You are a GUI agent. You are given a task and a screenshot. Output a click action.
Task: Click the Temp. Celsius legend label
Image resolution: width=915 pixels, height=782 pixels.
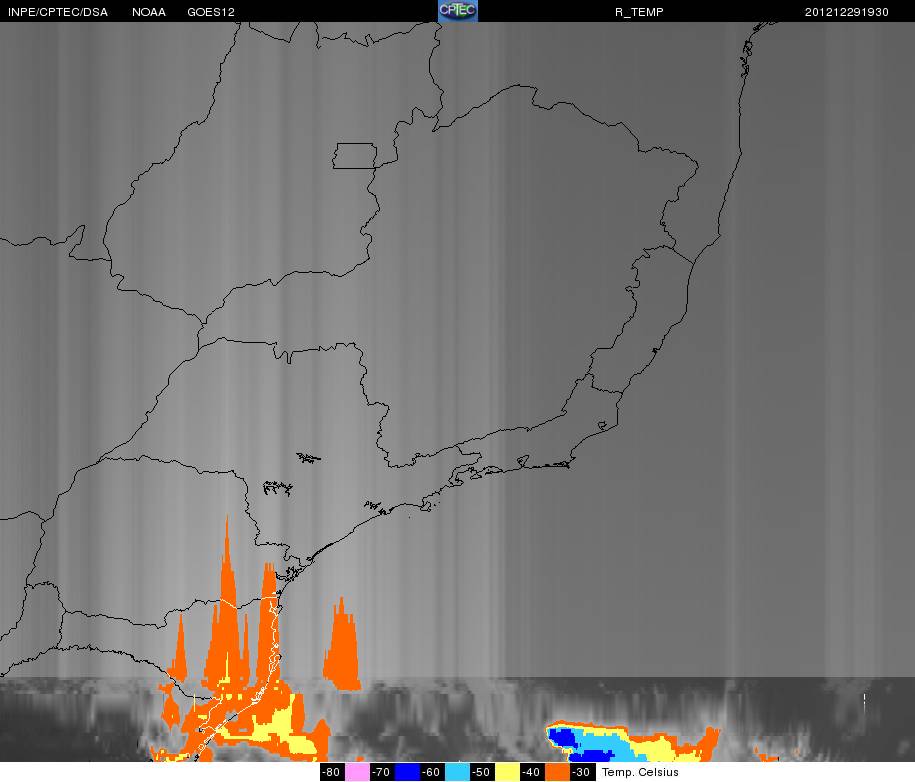[x=640, y=772]
